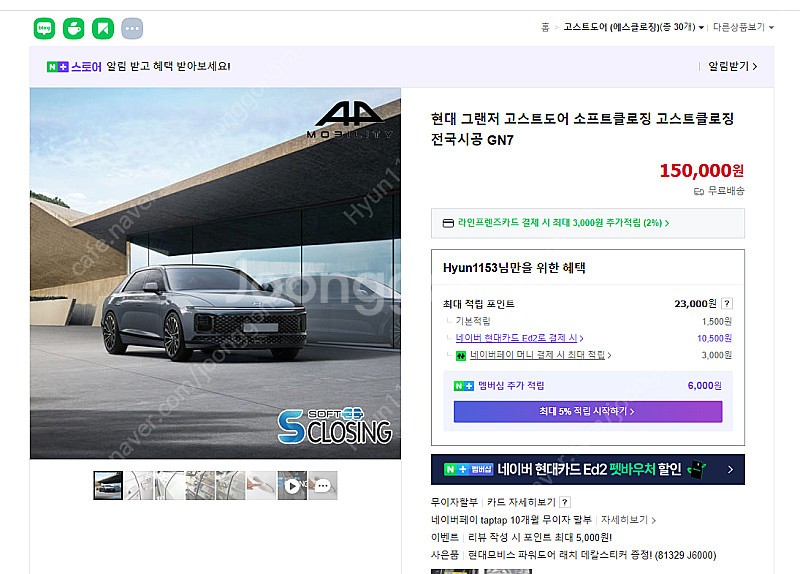Open the 다른상품보기 dropdown
The height and width of the screenshot is (574, 800).
click(743, 27)
